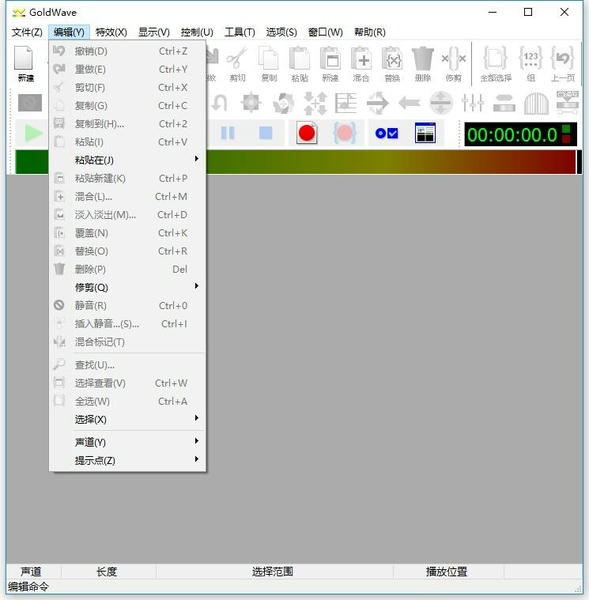Click the equalizer sliders effect icon
The width and height of the screenshot is (589, 600).
[472, 103]
